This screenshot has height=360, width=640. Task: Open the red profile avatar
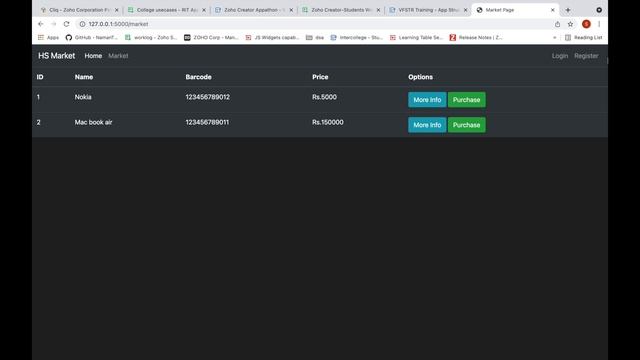coord(586,24)
